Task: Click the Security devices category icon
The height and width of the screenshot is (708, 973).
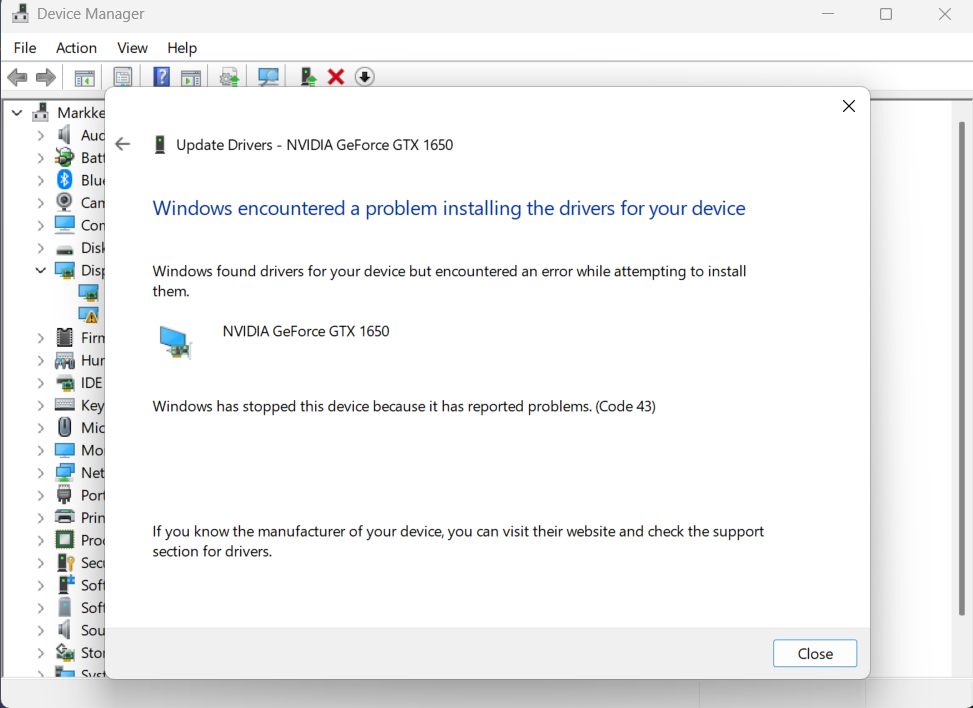Action: point(66,562)
